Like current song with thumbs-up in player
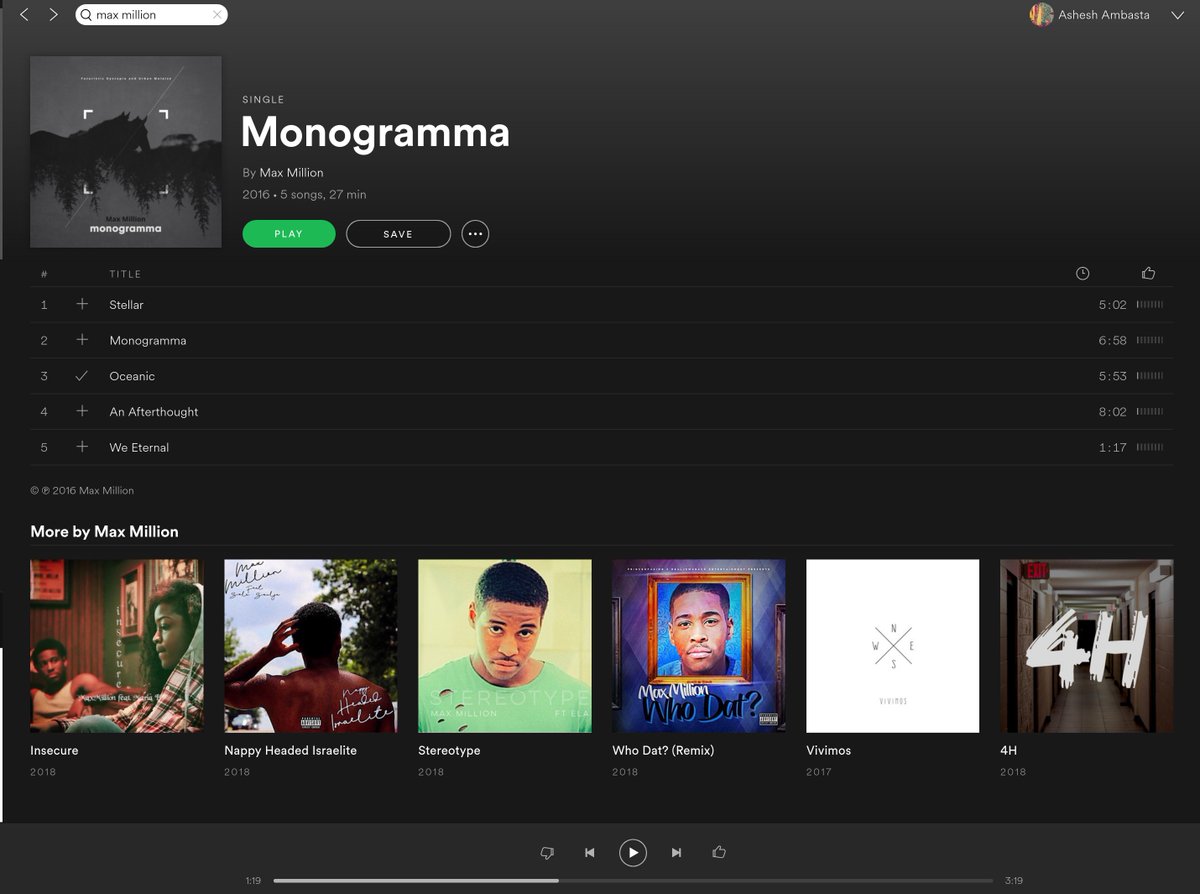Screen dimensions: 1200x894 point(719,852)
